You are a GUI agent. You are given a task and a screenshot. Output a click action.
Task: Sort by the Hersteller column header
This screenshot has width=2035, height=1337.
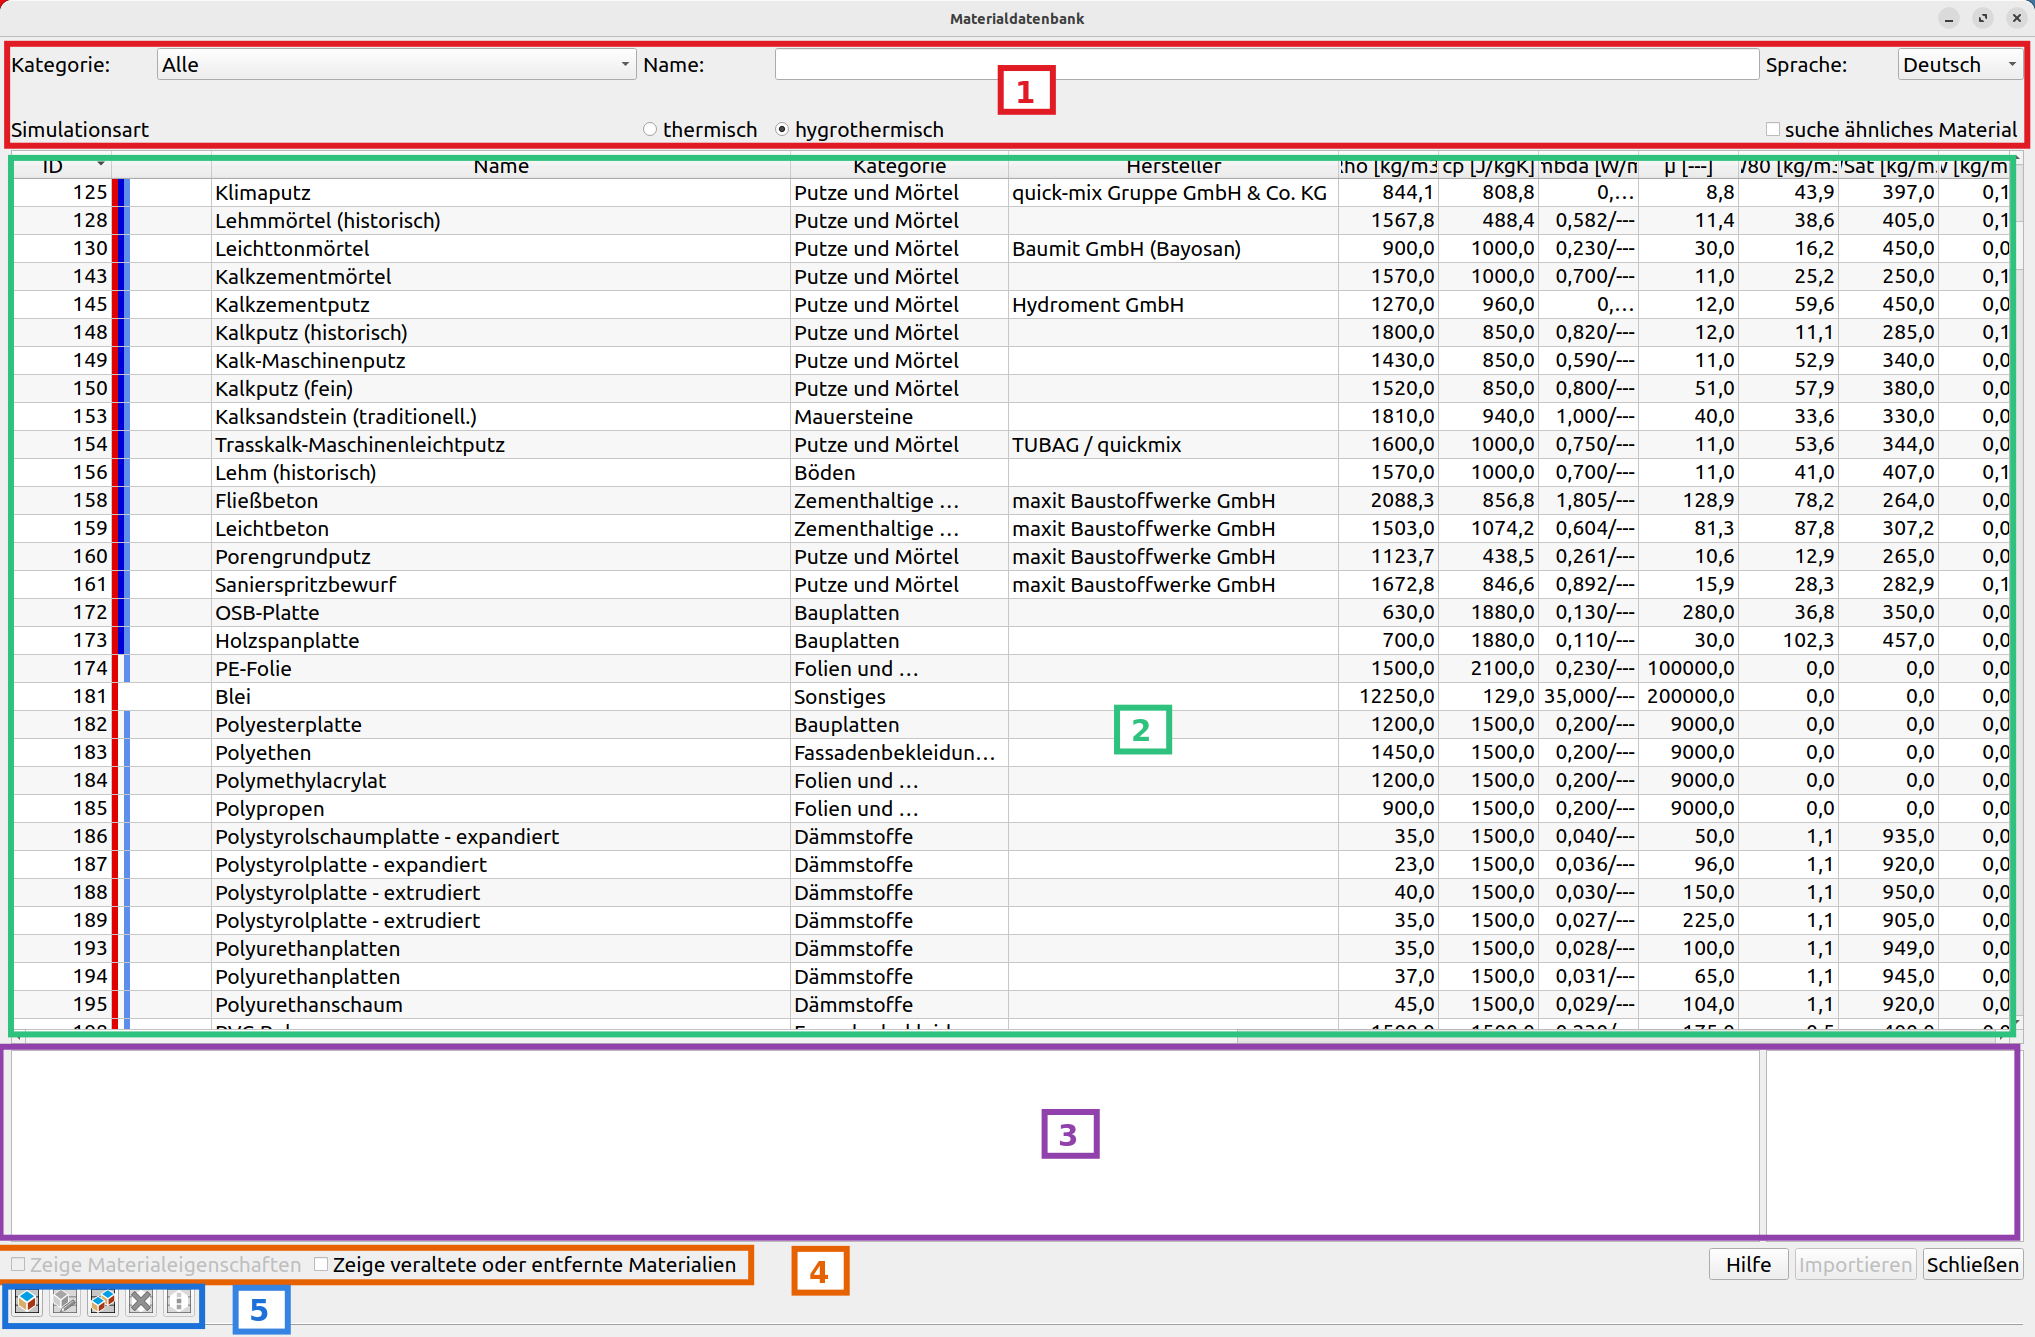click(1173, 167)
